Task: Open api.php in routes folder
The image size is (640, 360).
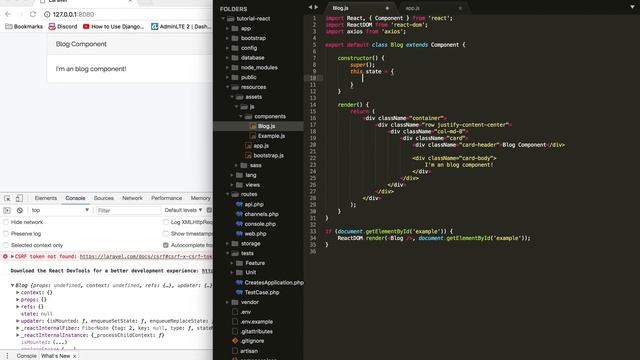Action: pyautogui.click(x=254, y=204)
